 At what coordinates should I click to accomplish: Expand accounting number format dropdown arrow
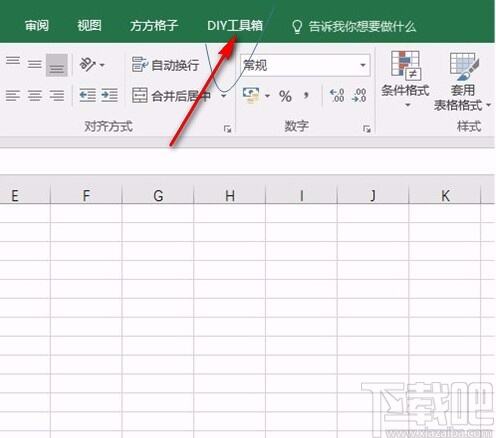click(267, 96)
